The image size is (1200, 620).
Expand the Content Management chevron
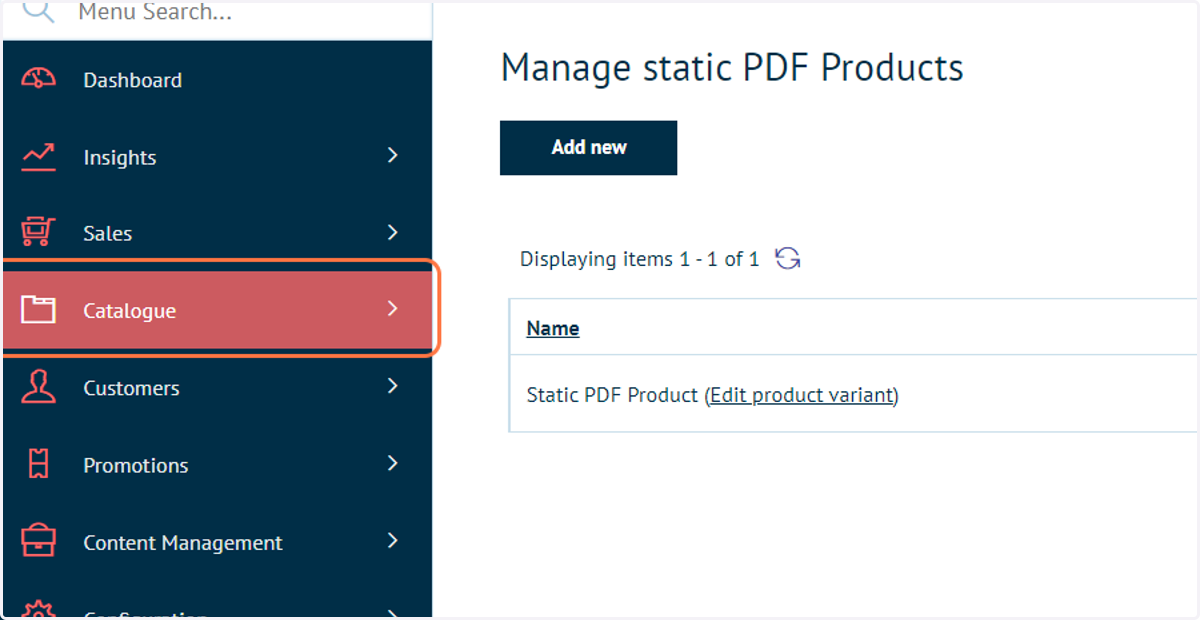393,541
